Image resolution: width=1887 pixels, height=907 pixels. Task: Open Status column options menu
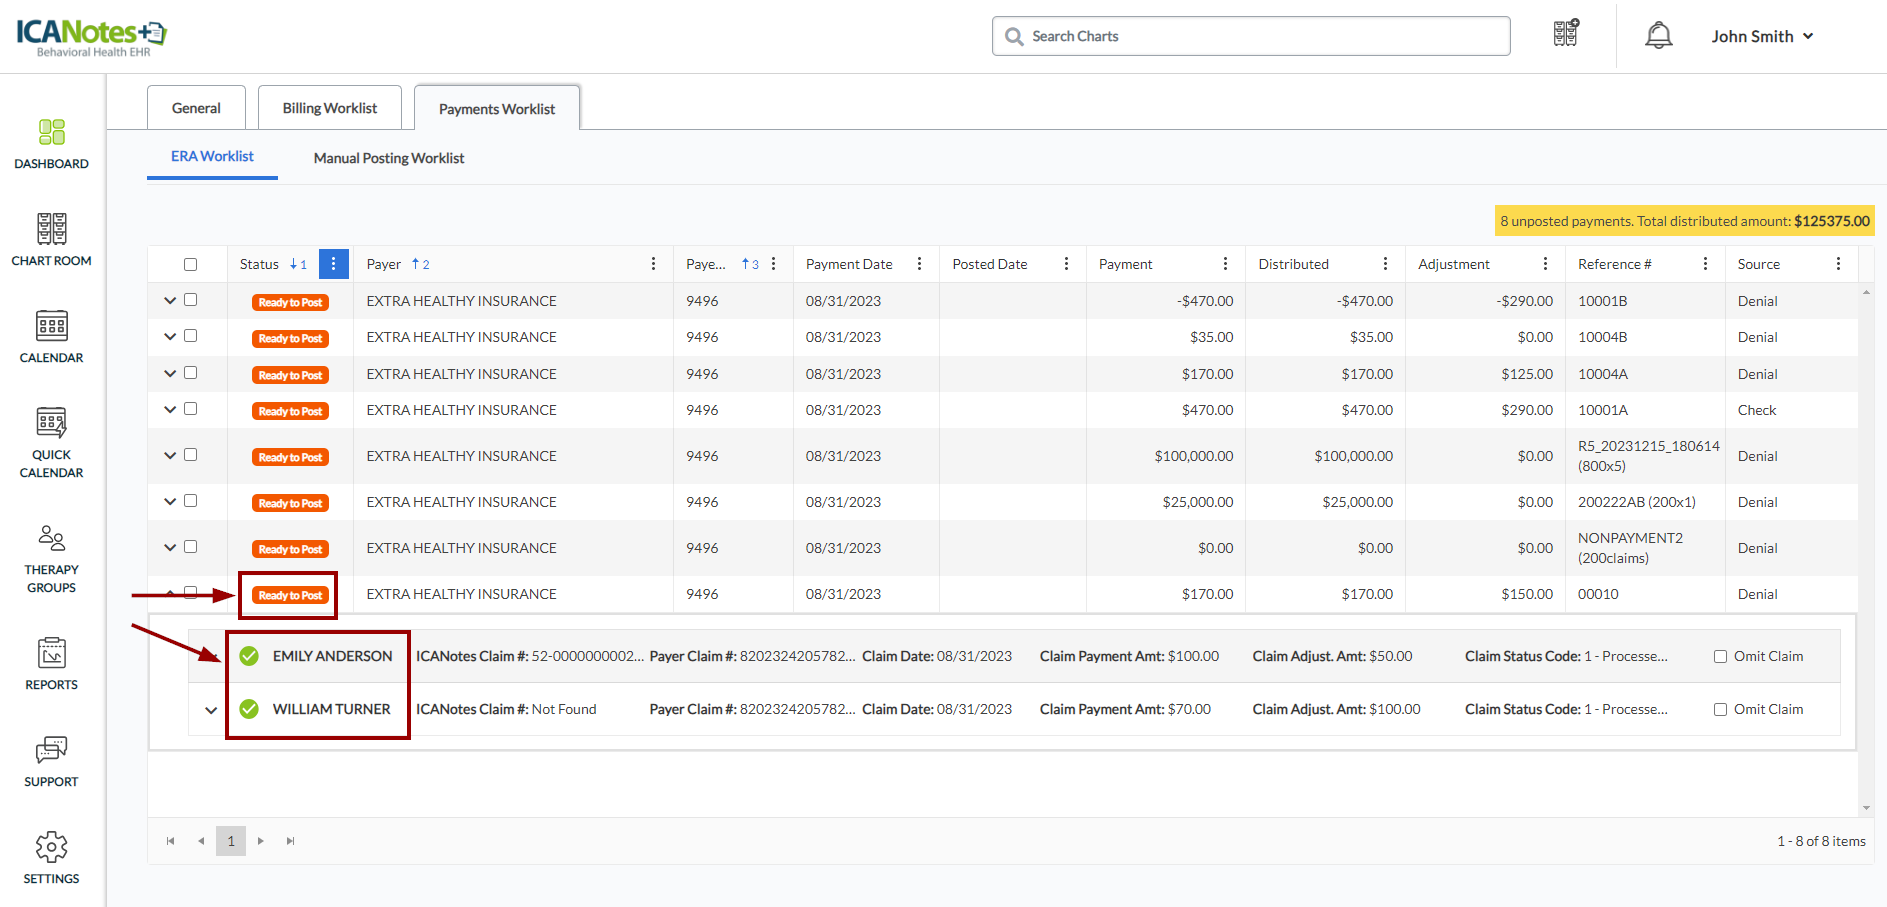[333, 264]
